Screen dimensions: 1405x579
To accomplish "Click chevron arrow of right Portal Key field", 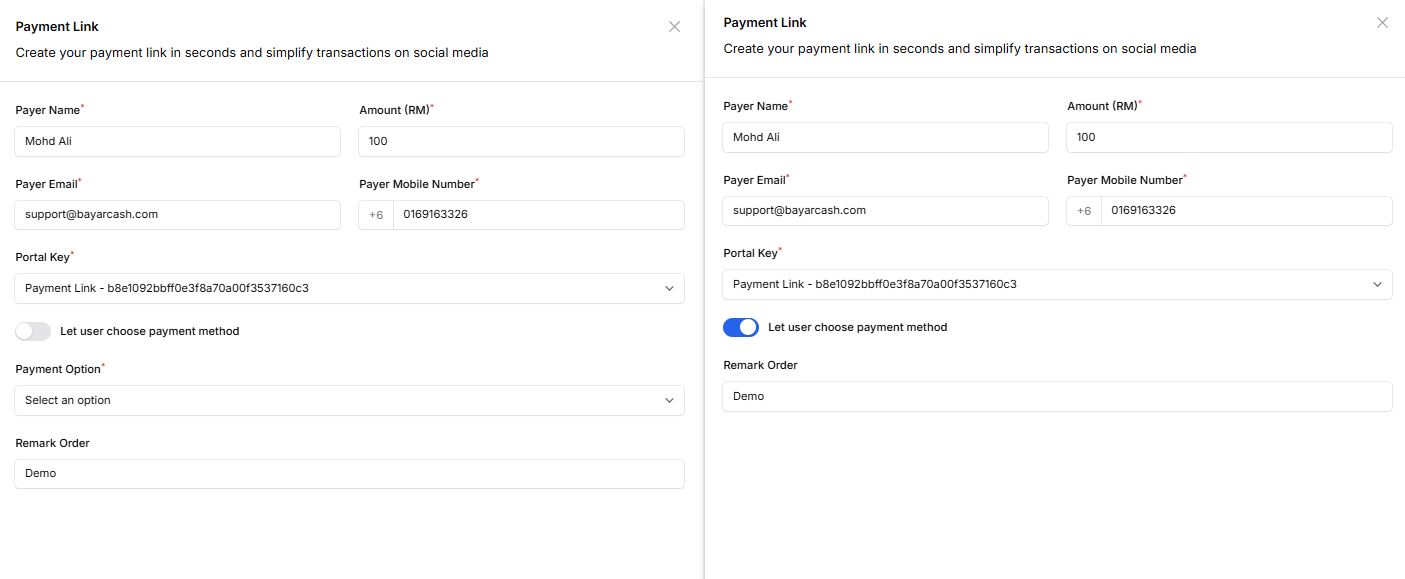I will point(1377,285).
